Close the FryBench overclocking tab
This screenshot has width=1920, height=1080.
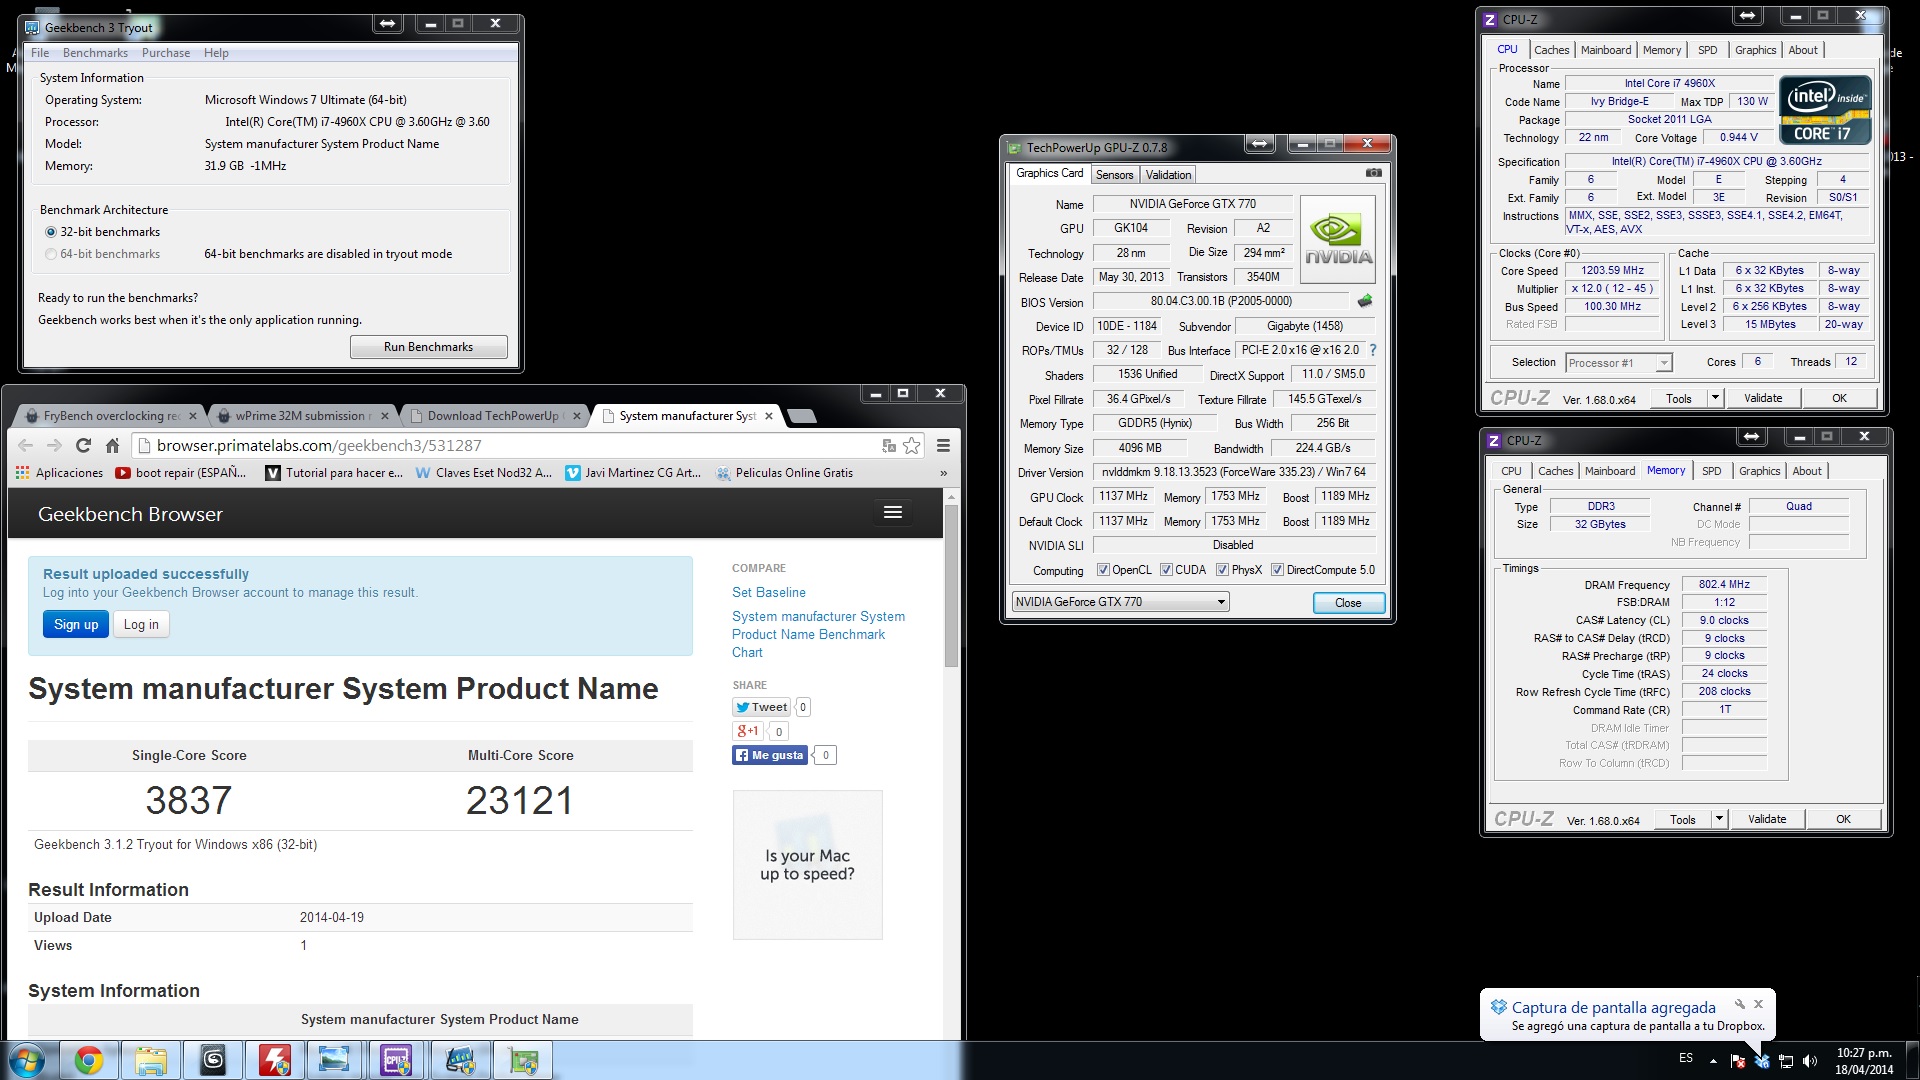[x=194, y=416]
